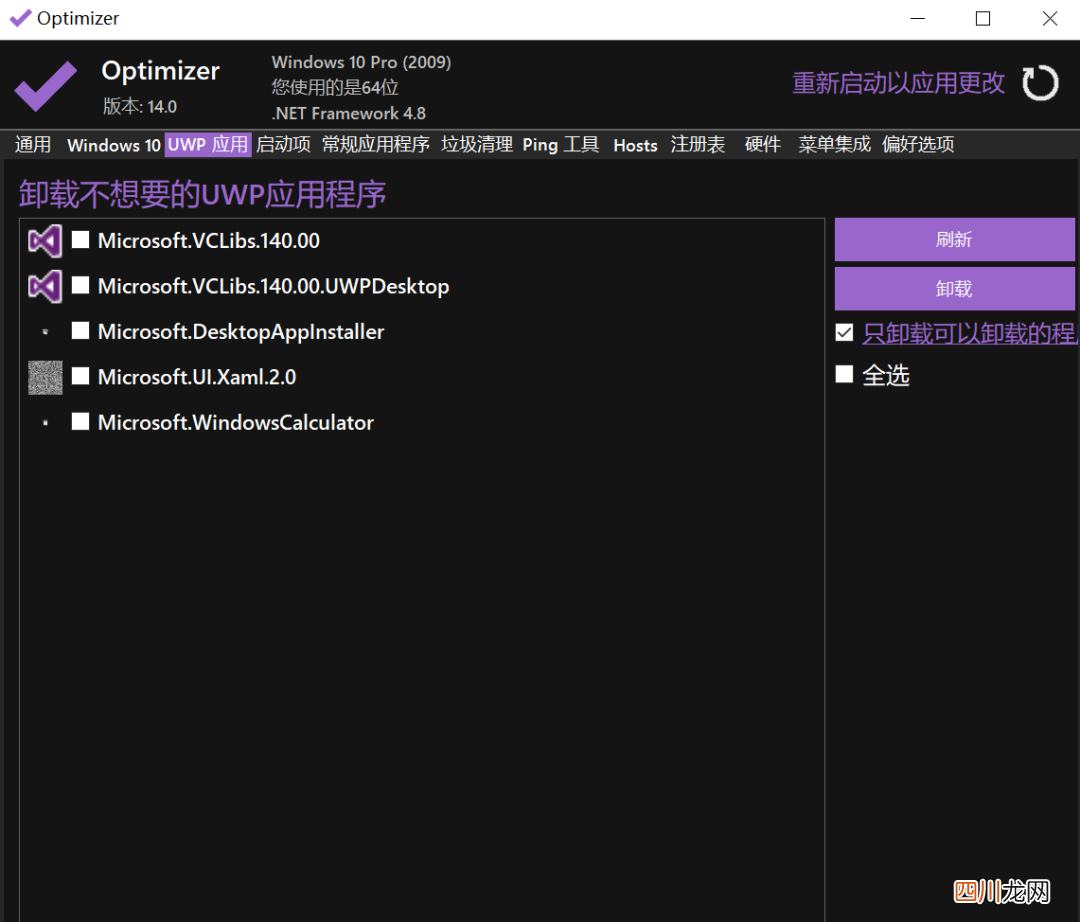This screenshot has width=1080, height=922.
Task: Open the Ping 工具 tab
Action: 561,145
